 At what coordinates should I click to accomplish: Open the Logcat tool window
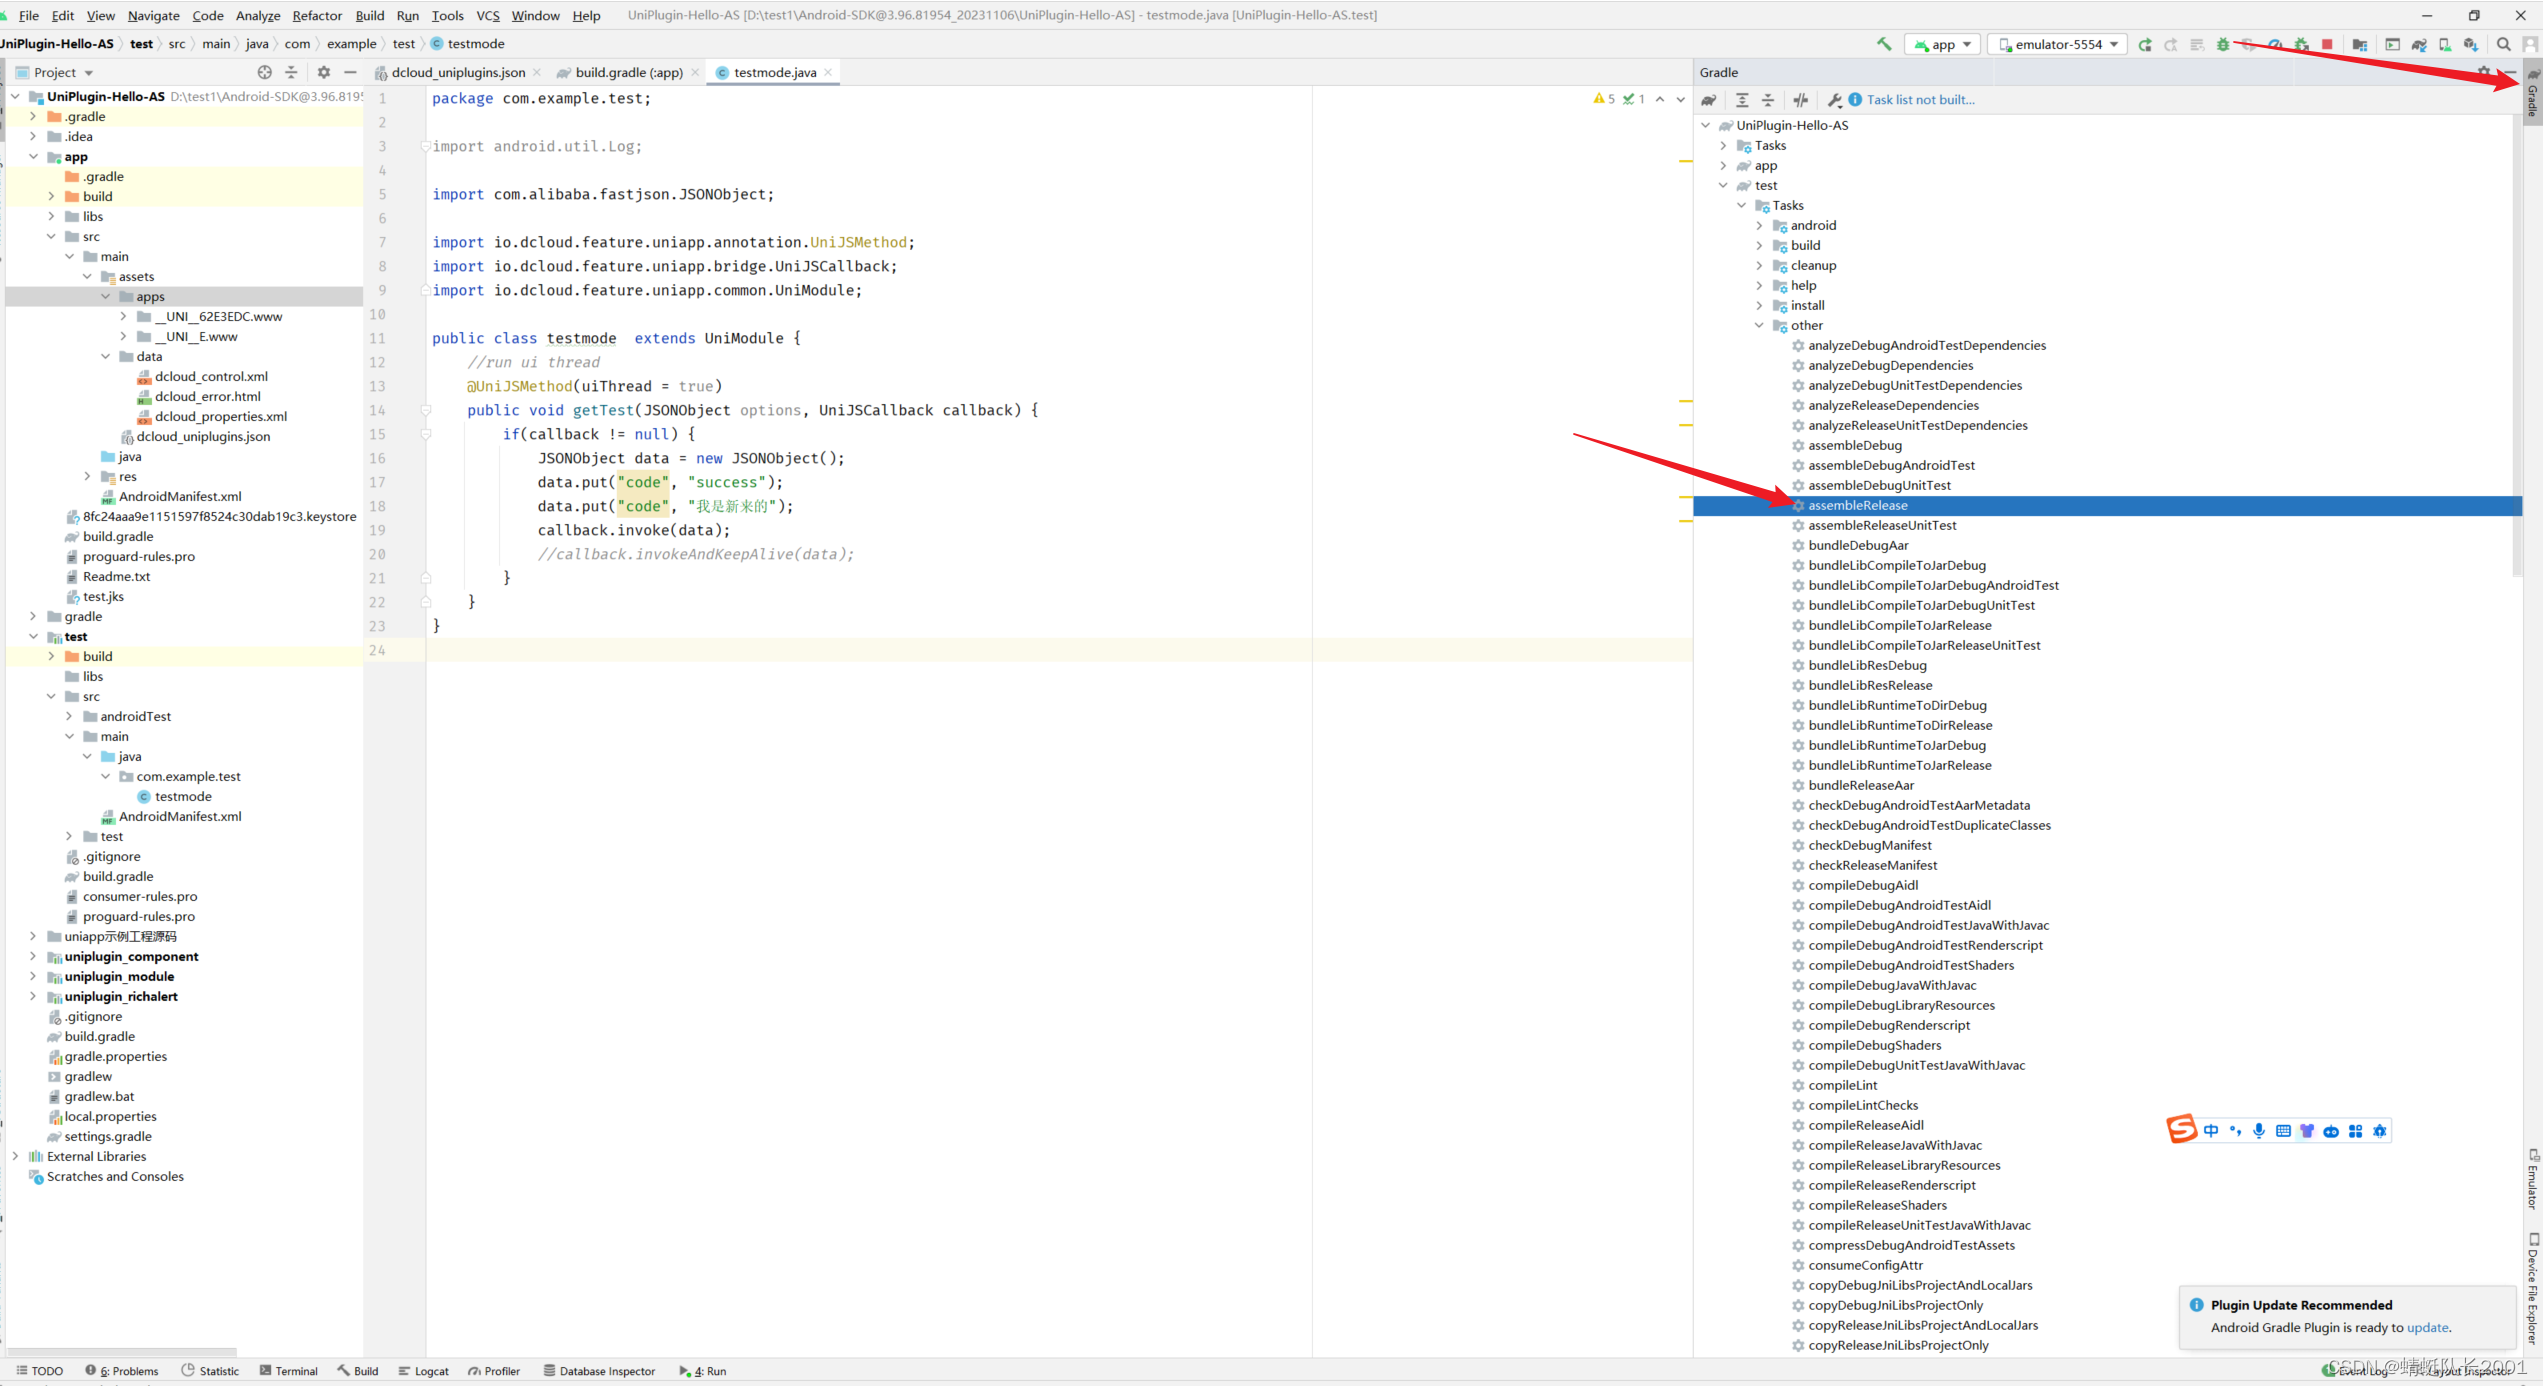[424, 1371]
